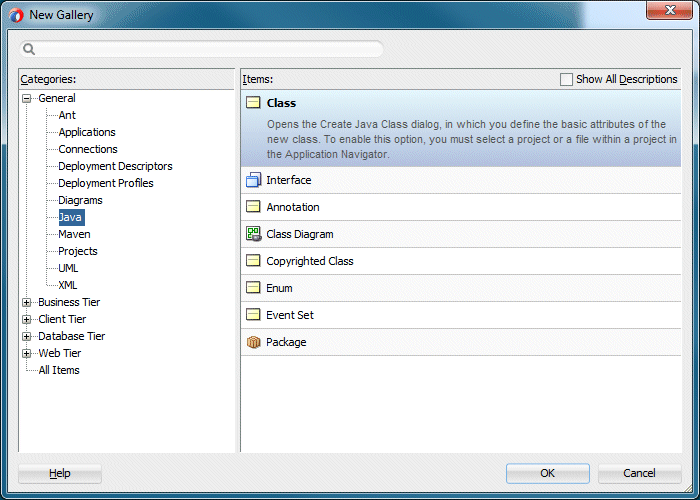The height and width of the screenshot is (500, 700).
Task: Select the Class Diagram item
Action: point(461,234)
